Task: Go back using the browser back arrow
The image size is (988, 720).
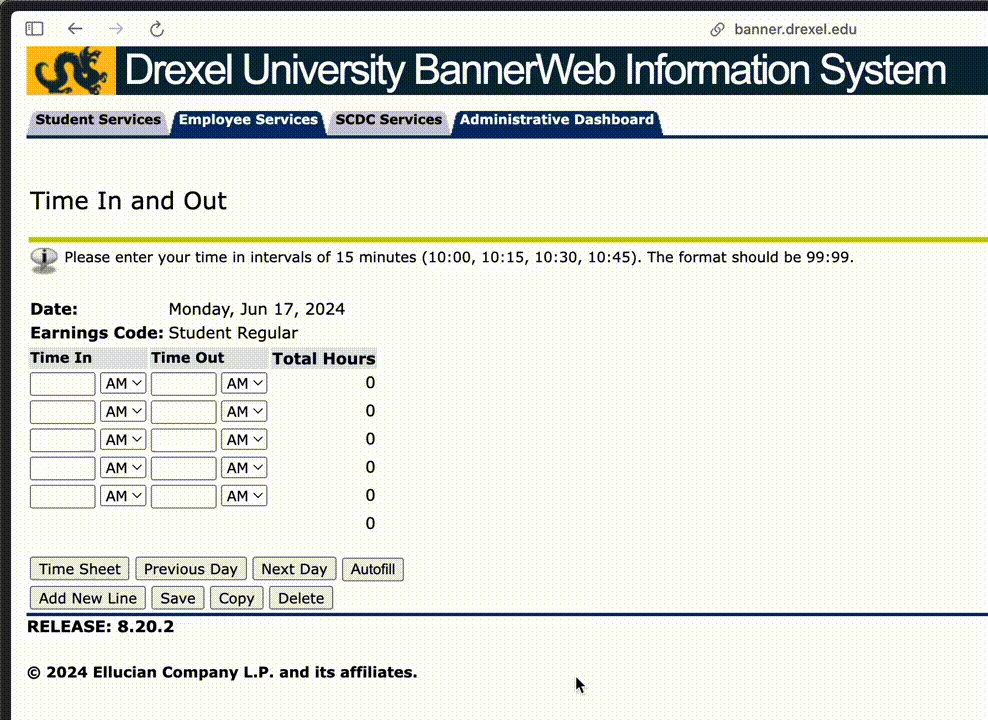Action: pyautogui.click(x=75, y=28)
